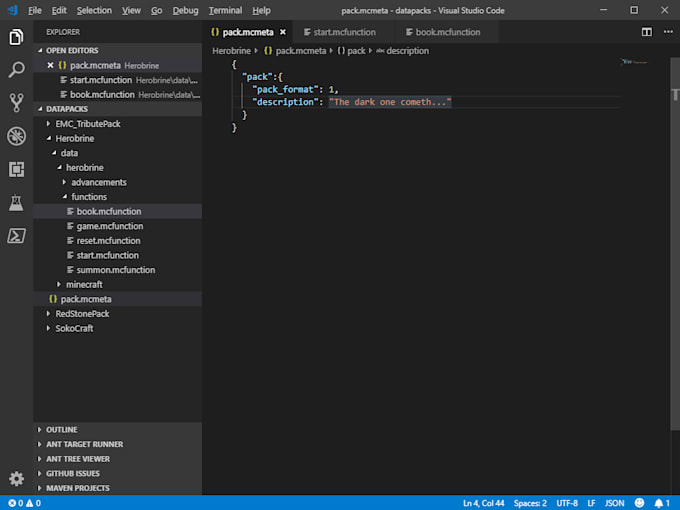
Task: Collapse the functions folder
Action: click(89, 197)
